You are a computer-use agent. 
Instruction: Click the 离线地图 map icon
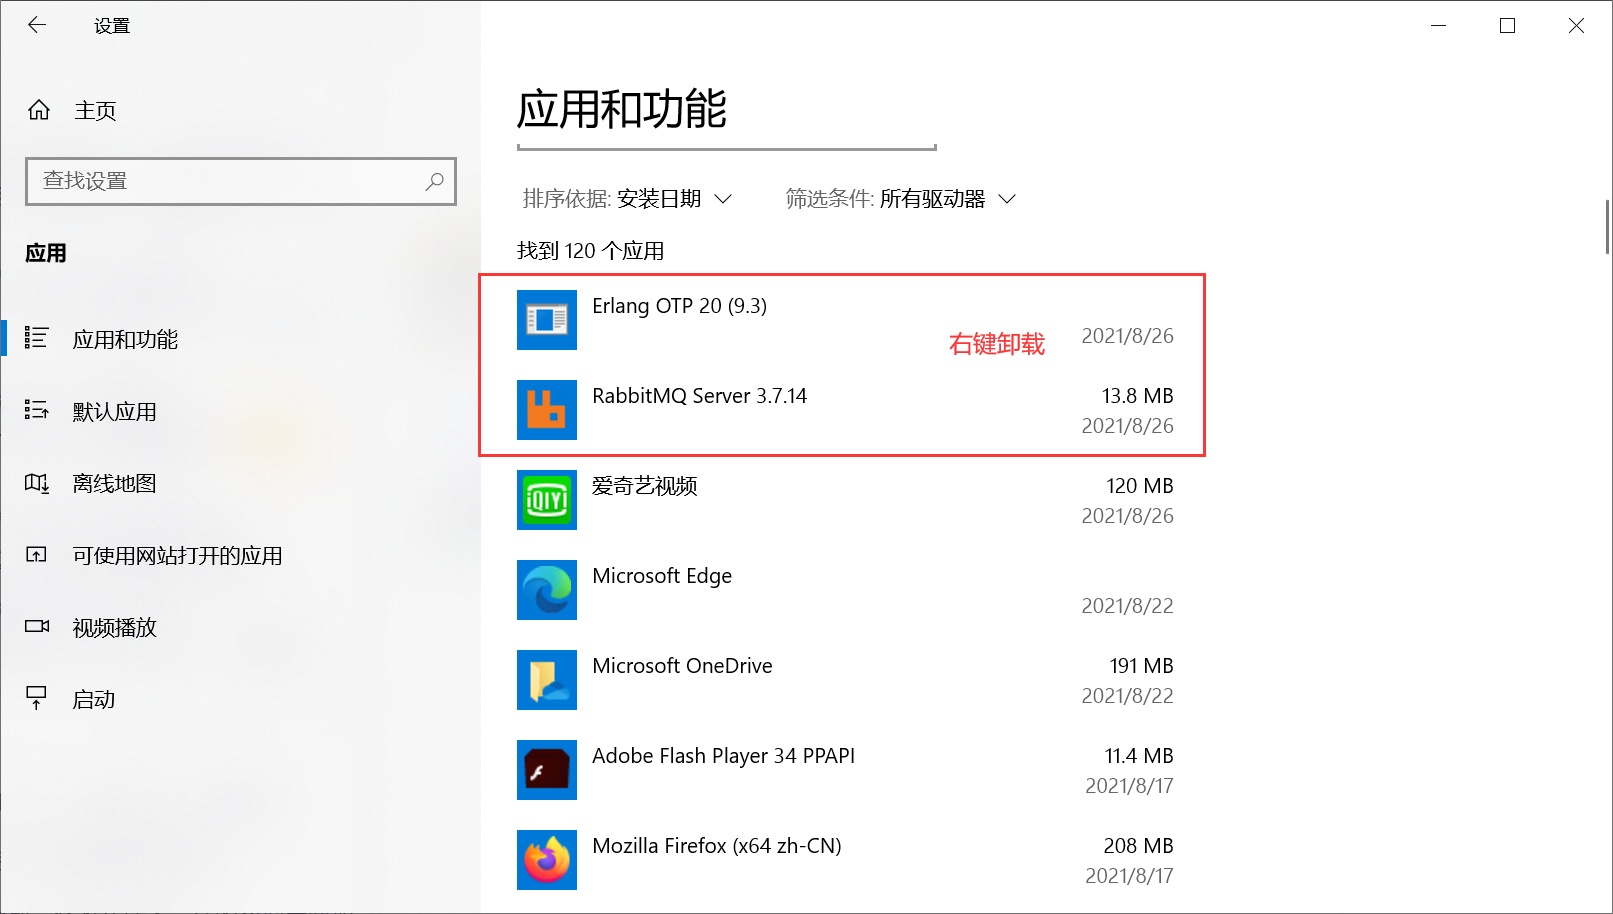tap(36, 483)
